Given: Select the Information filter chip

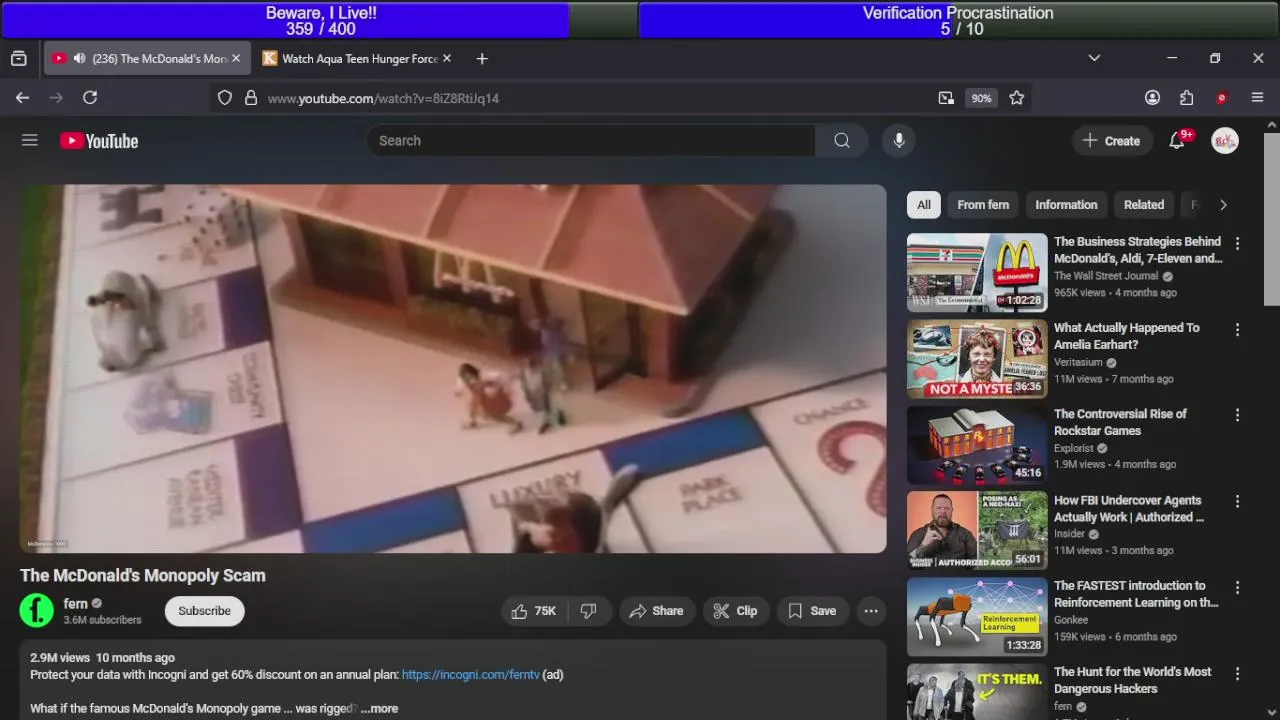Looking at the screenshot, I should click(1066, 205).
